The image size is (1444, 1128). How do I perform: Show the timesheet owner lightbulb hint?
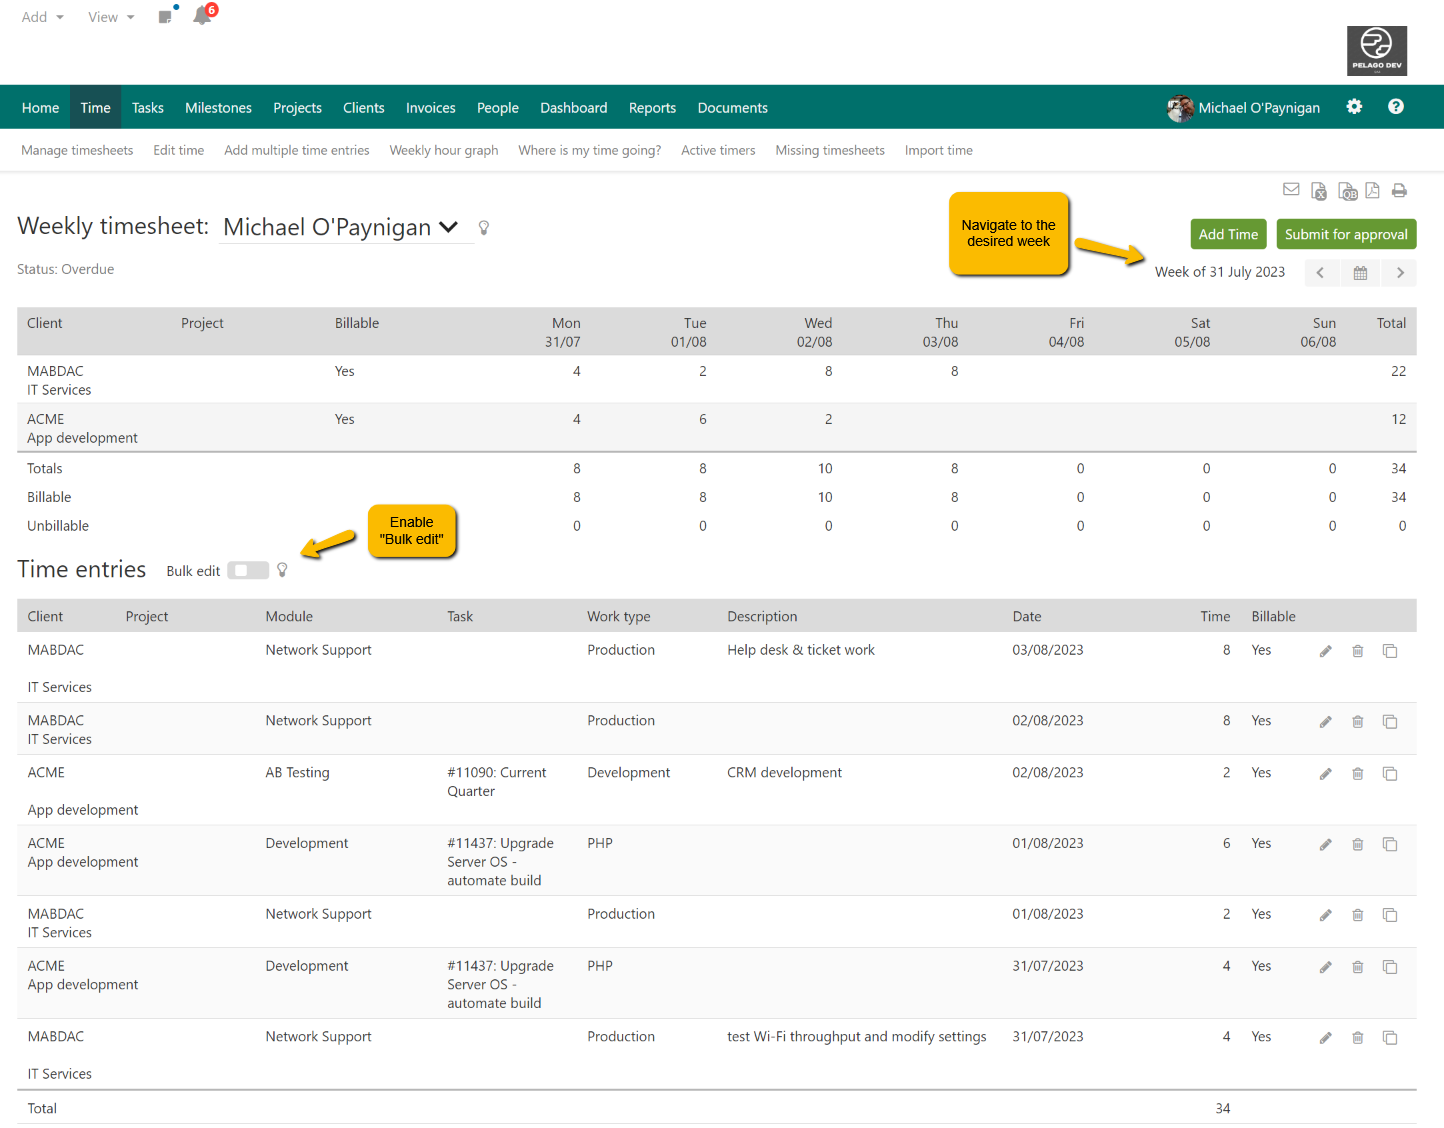point(484,227)
